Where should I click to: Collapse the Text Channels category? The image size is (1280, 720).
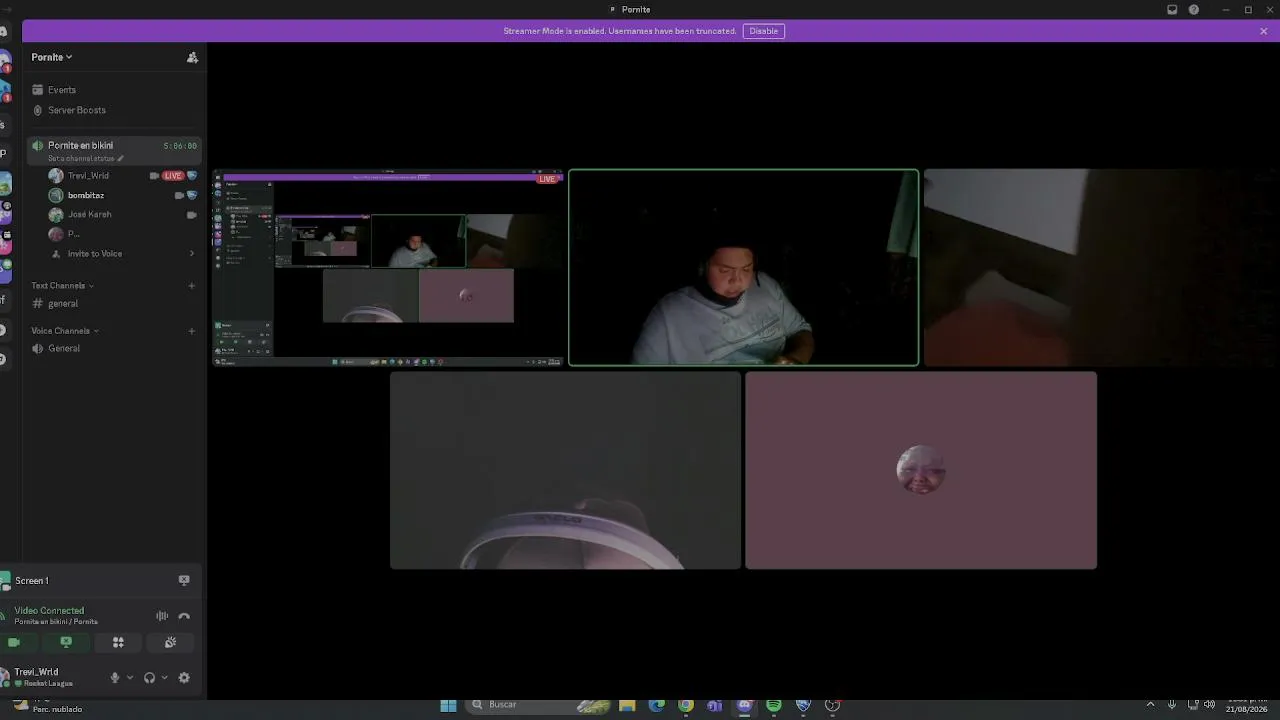(62, 286)
